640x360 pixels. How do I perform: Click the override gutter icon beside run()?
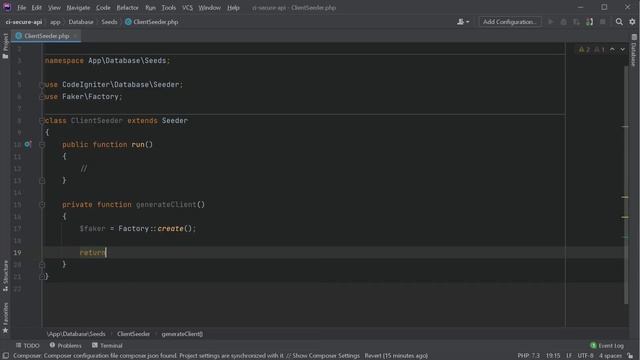click(27, 144)
